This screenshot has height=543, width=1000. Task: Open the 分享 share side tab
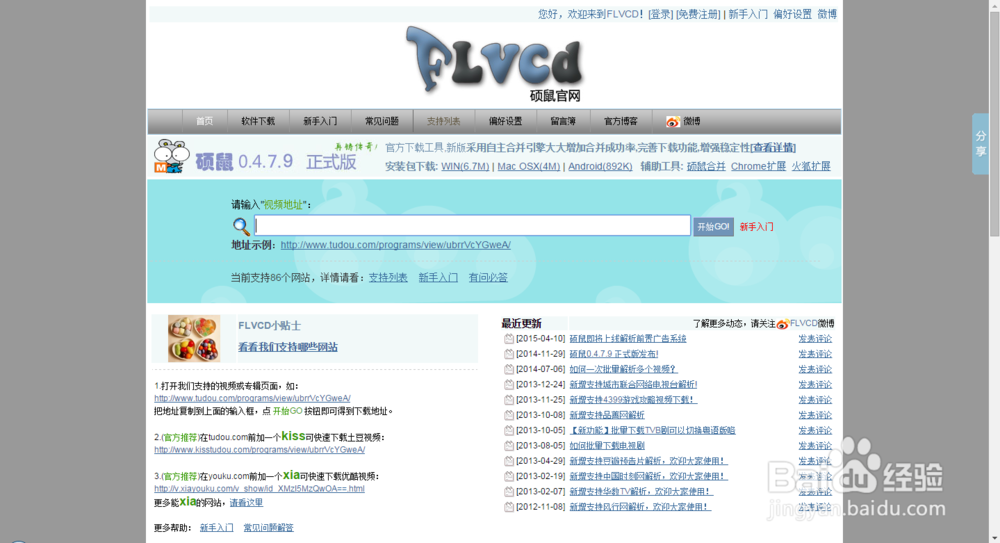(x=980, y=144)
